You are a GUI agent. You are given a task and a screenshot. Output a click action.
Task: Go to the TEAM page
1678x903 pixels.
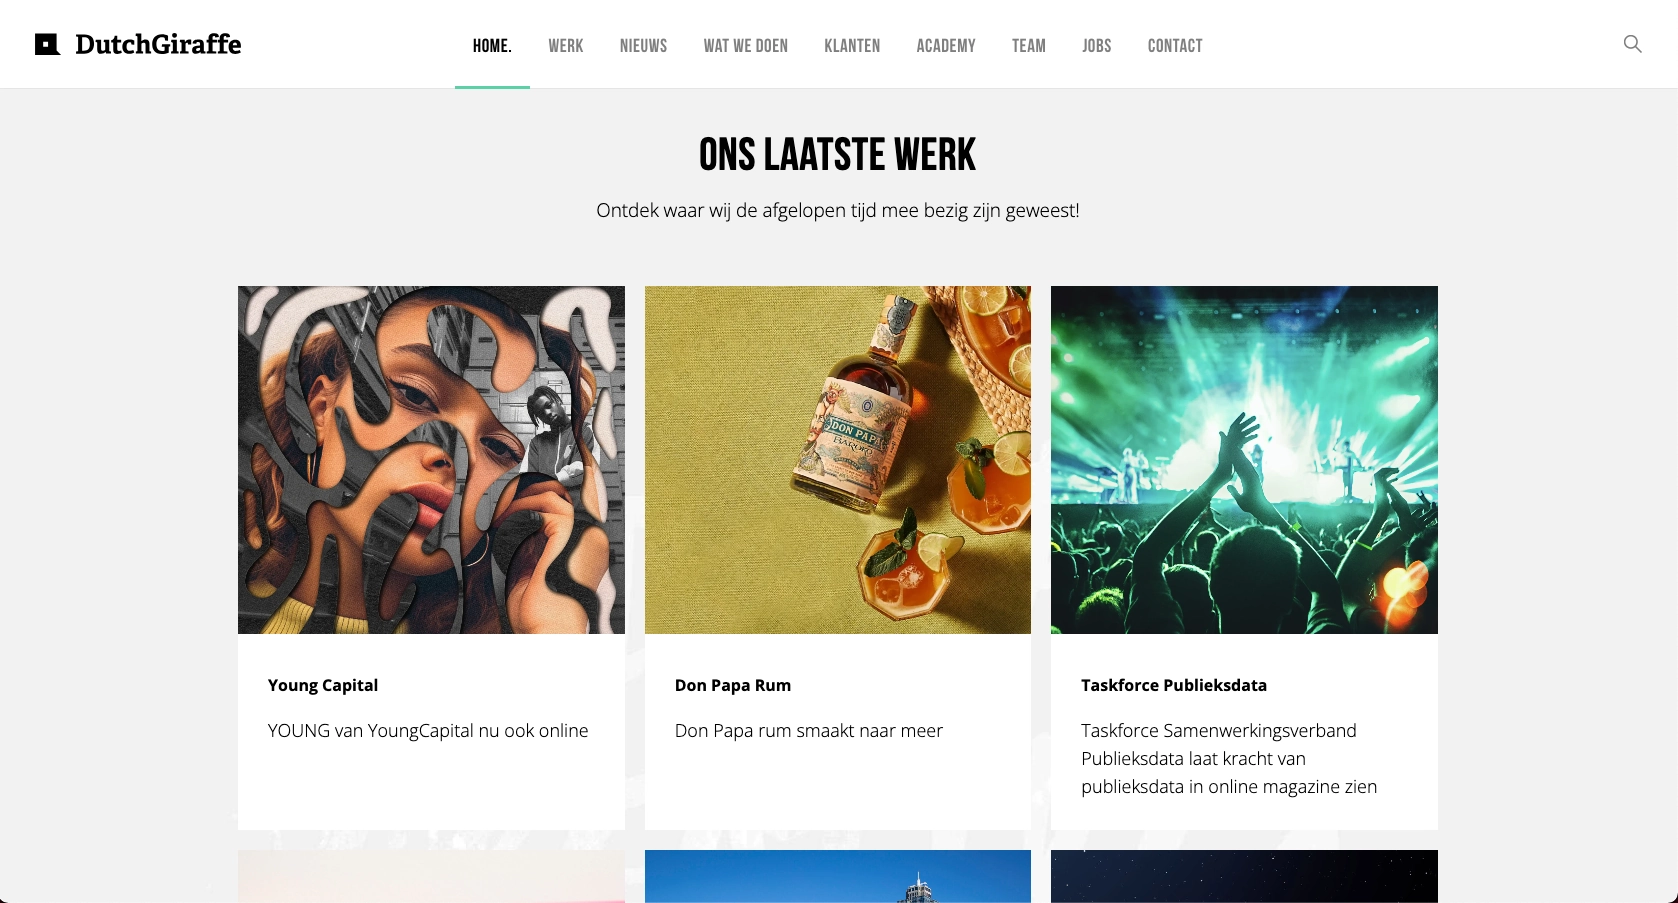pos(1029,46)
